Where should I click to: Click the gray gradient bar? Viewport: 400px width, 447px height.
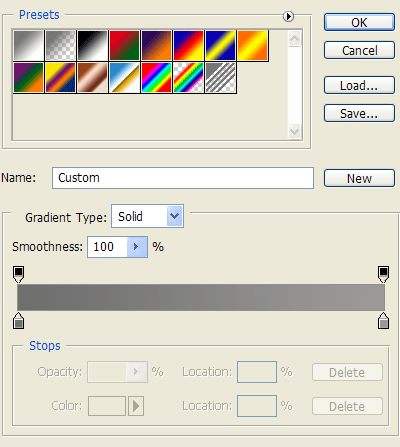[201, 297]
